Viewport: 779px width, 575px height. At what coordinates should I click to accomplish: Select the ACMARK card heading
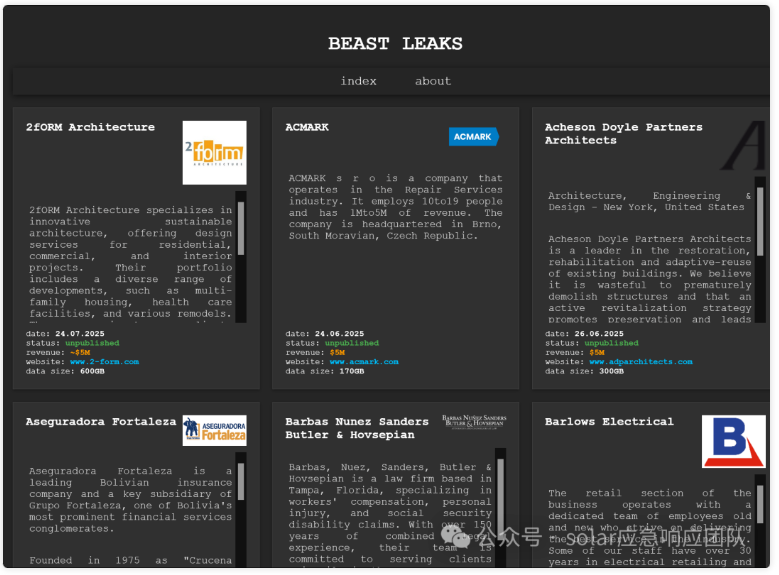(307, 127)
